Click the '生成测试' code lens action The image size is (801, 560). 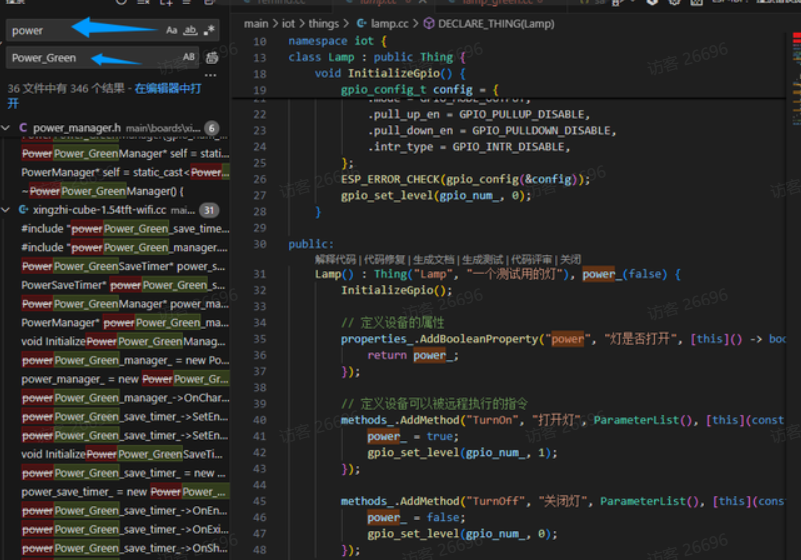point(484,259)
